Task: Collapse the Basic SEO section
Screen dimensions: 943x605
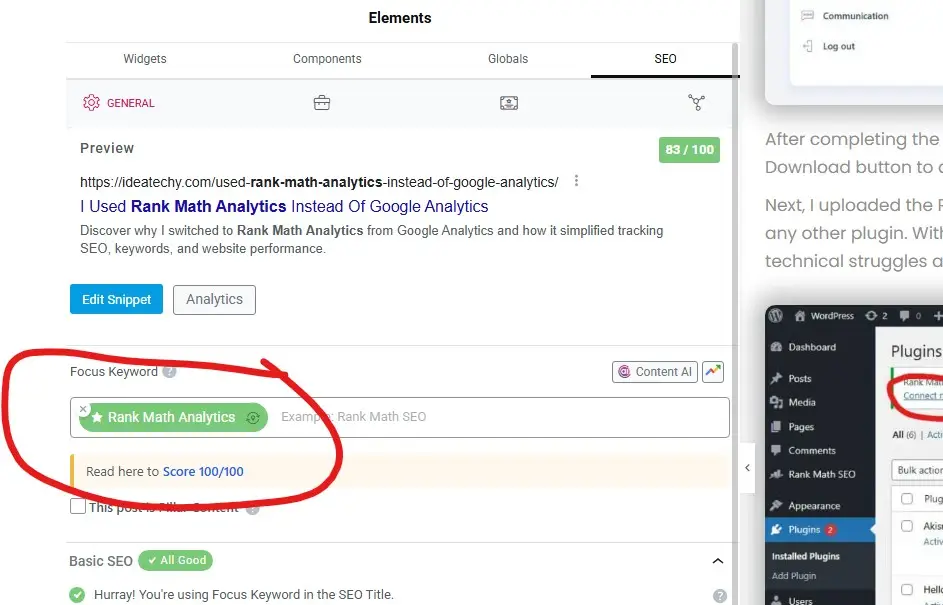Action: (717, 562)
